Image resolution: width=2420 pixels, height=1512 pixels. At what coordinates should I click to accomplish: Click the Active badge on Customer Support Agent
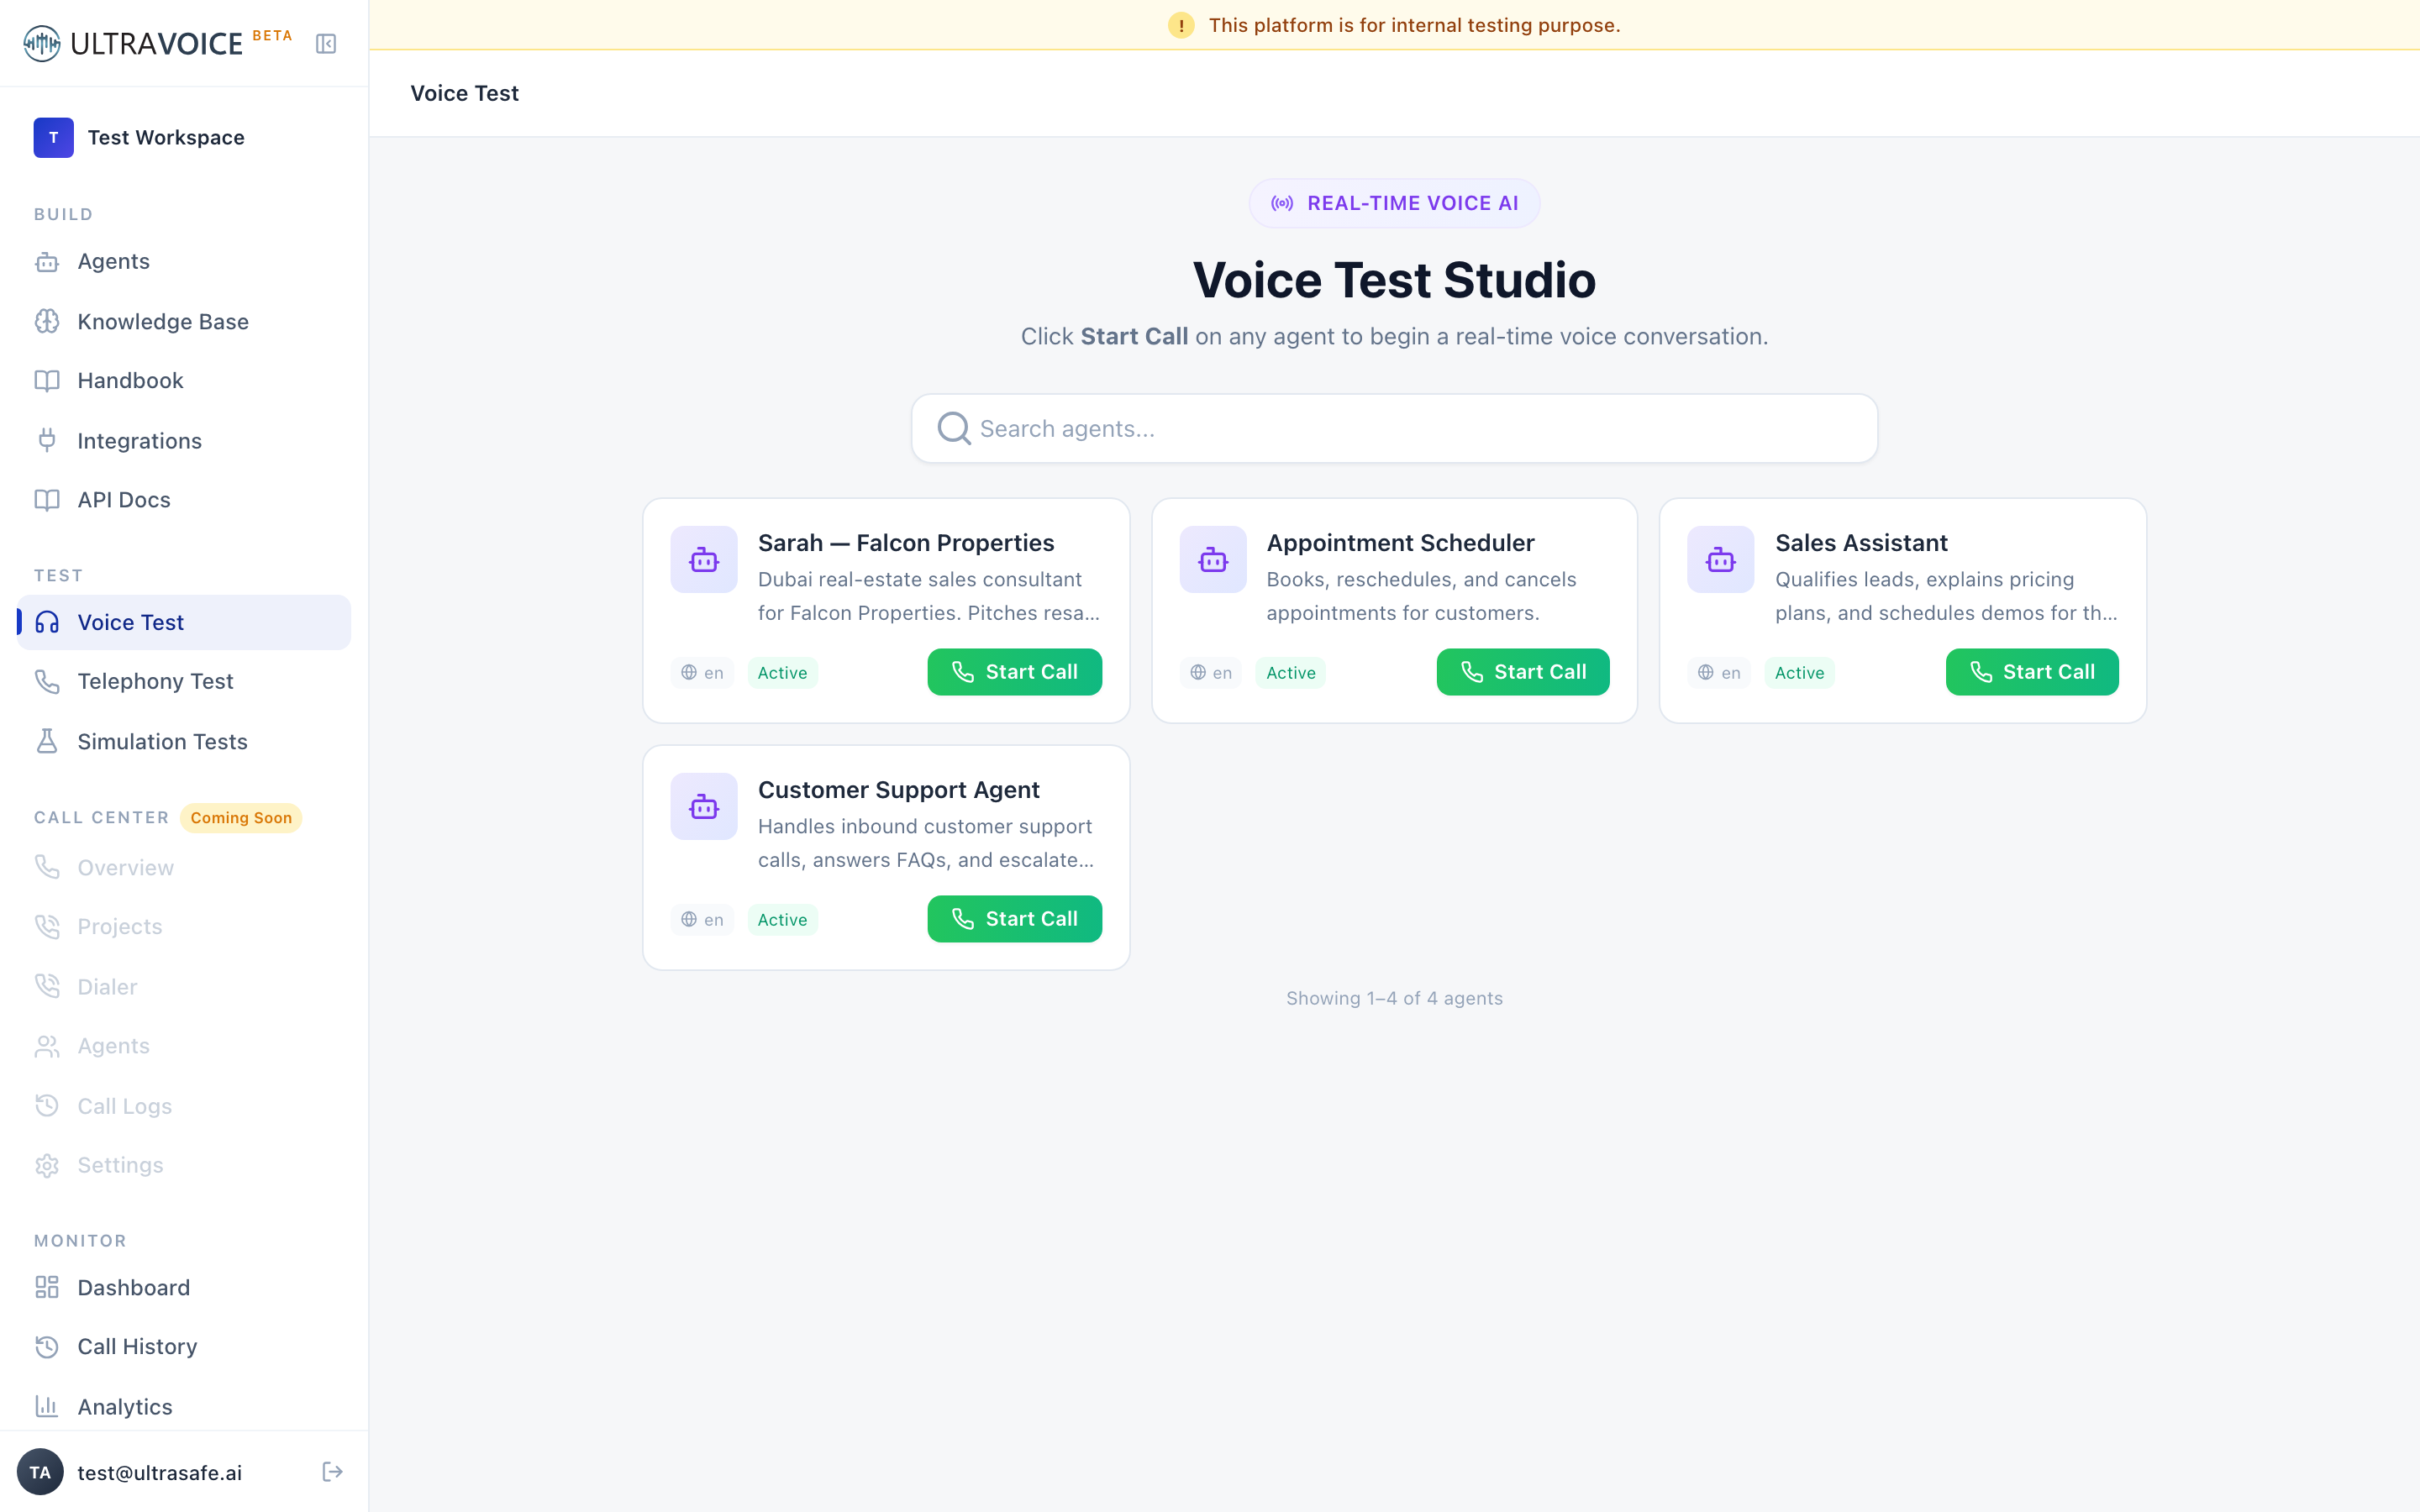coord(782,920)
